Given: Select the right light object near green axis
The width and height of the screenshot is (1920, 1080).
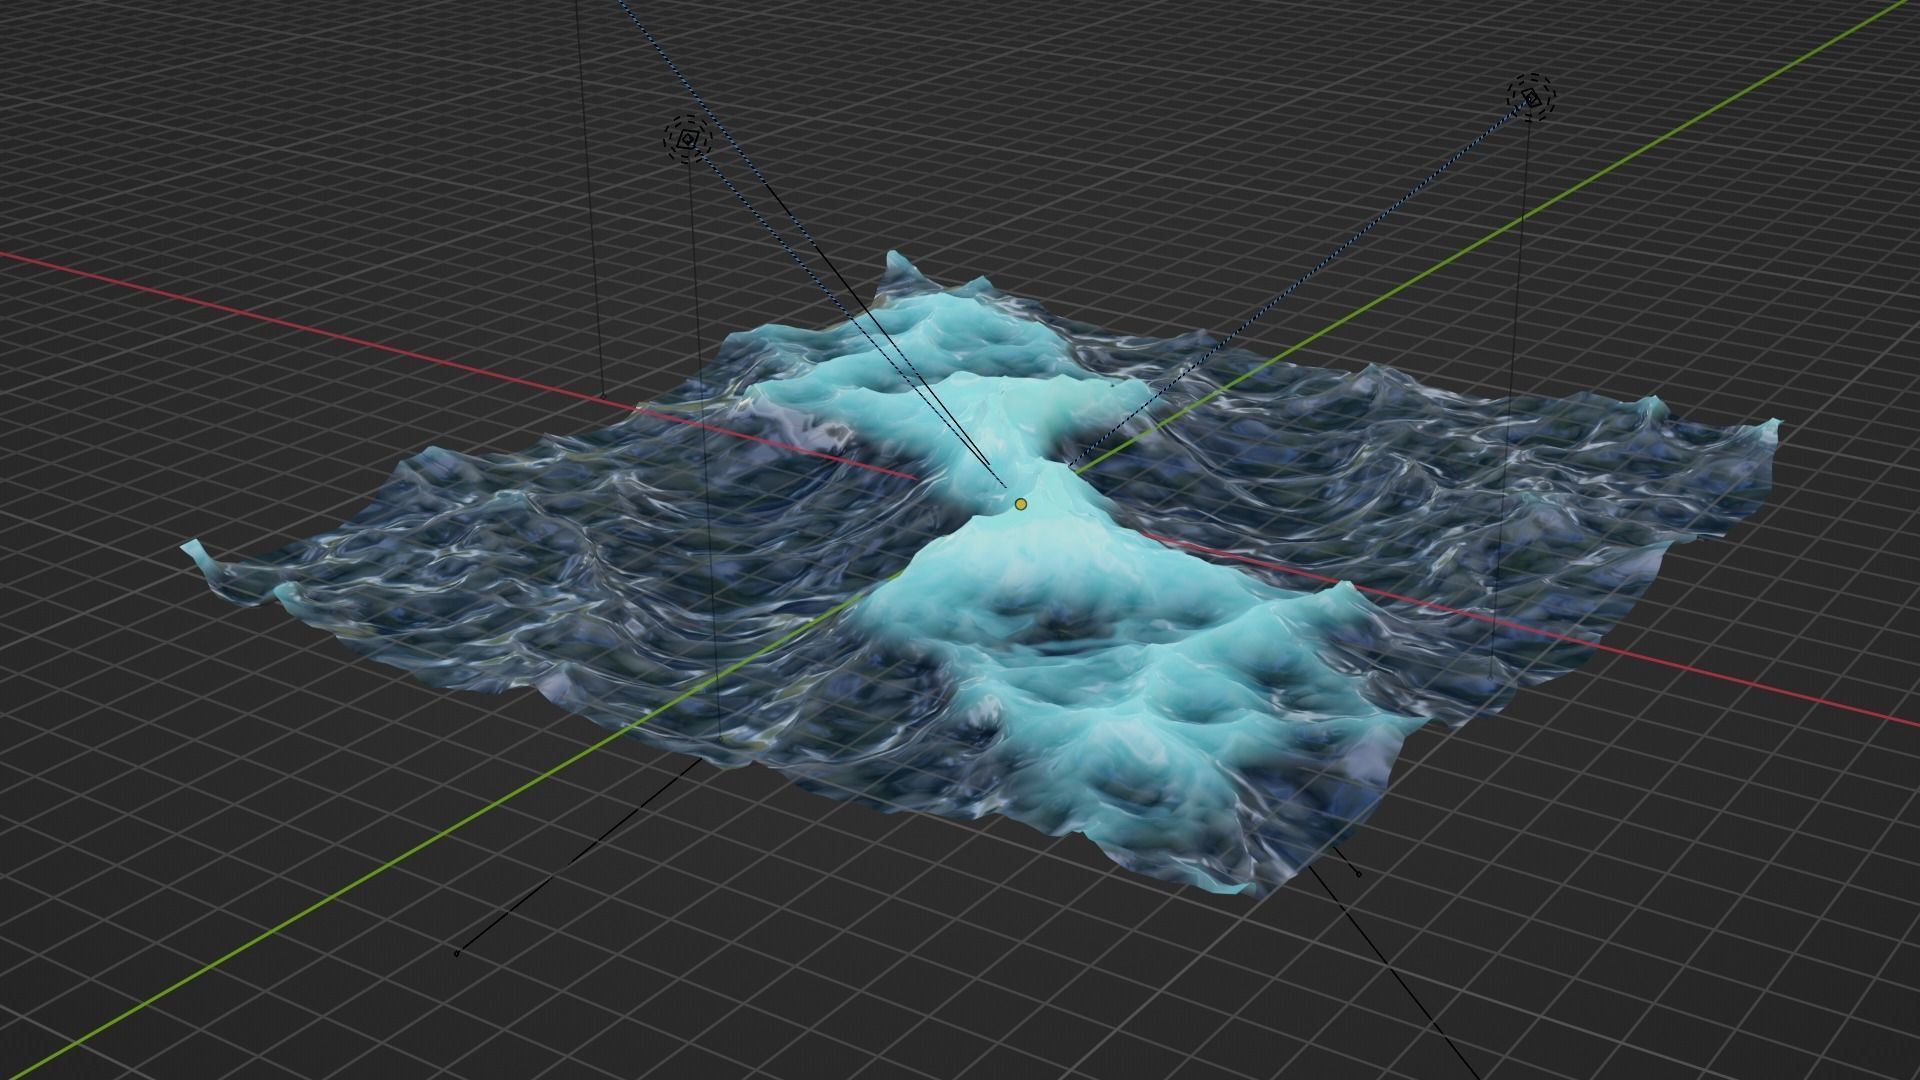Looking at the screenshot, I should (x=1532, y=98).
